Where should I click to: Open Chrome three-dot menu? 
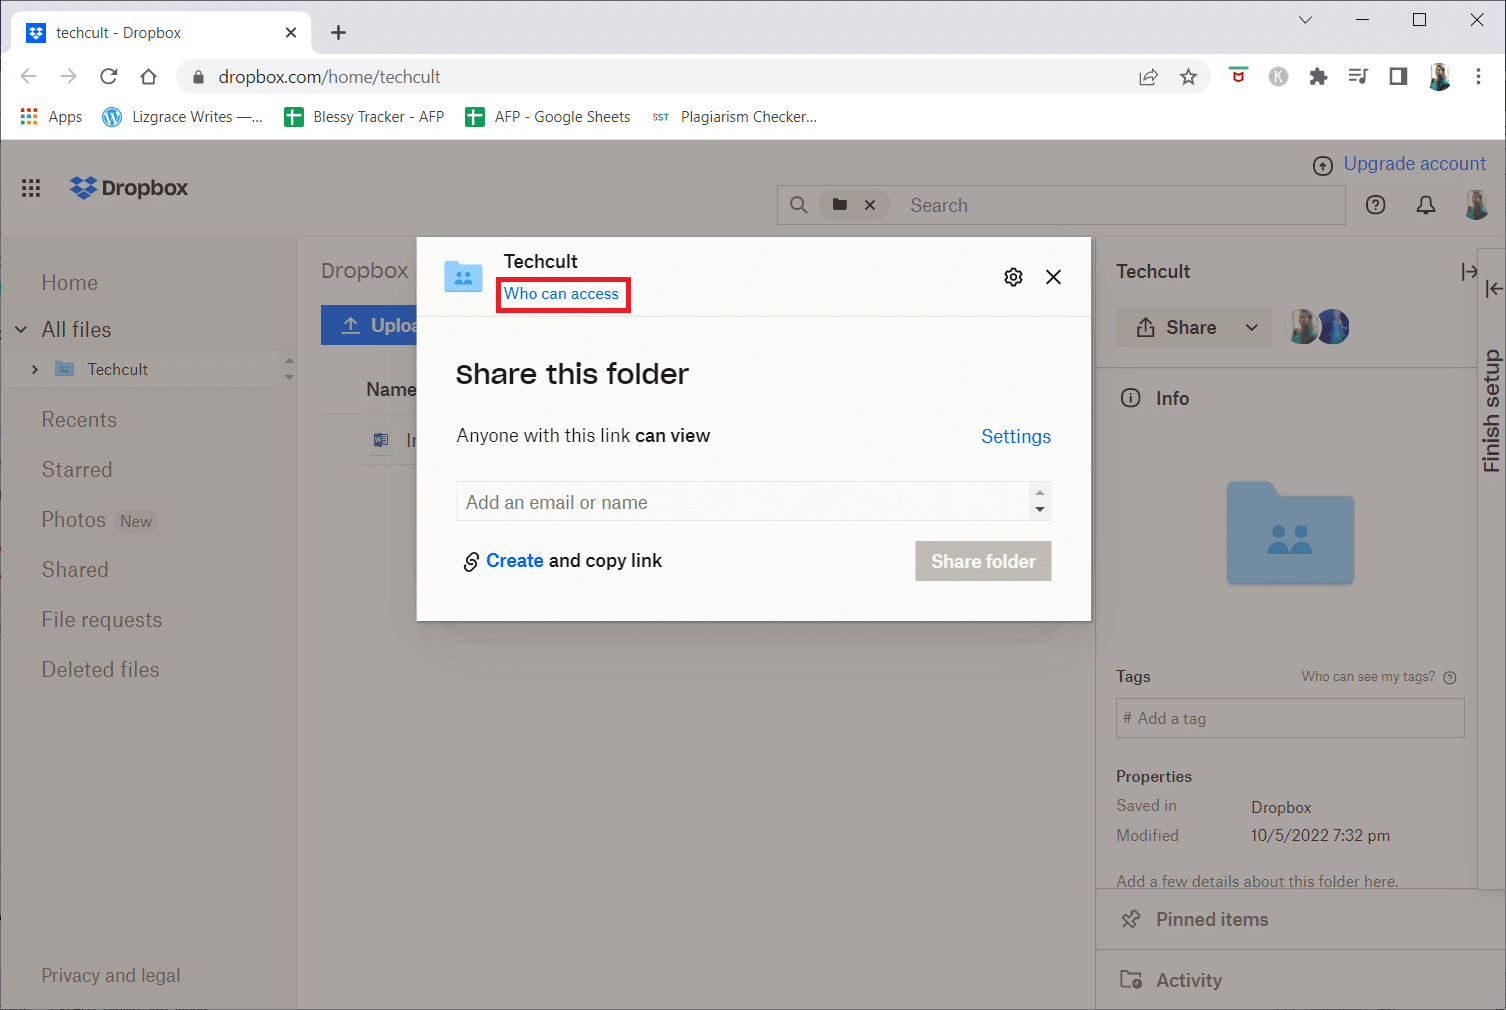pos(1478,77)
